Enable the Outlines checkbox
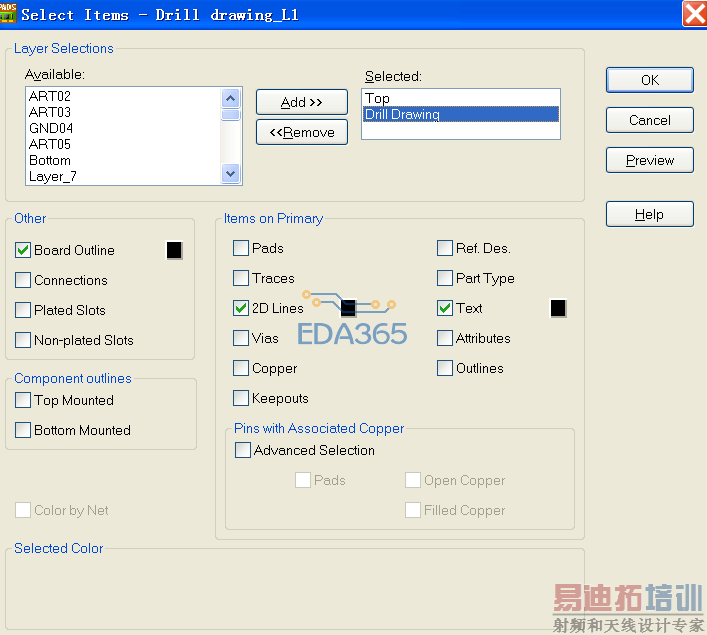The height and width of the screenshot is (635, 707). click(445, 368)
